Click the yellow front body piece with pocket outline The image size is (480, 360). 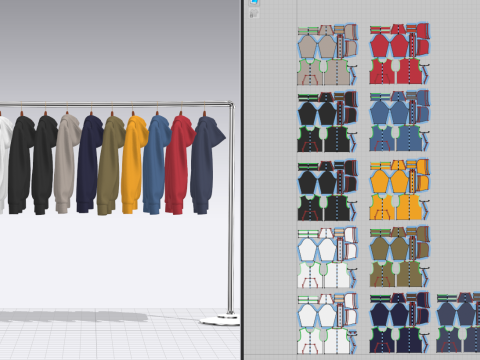(x=382, y=207)
